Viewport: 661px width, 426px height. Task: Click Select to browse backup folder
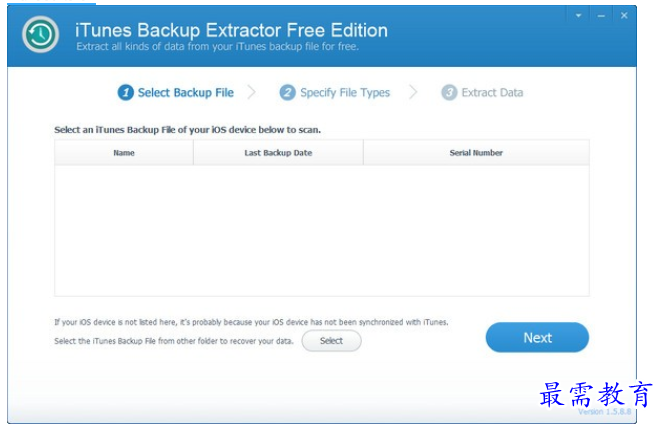pos(331,340)
